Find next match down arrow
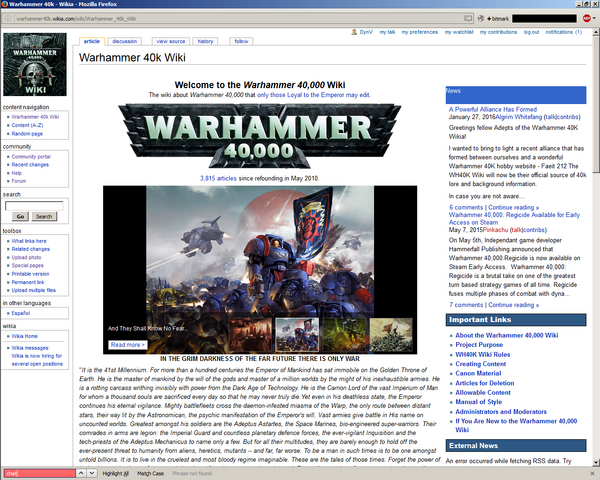600x480 pixels. click(92, 473)
